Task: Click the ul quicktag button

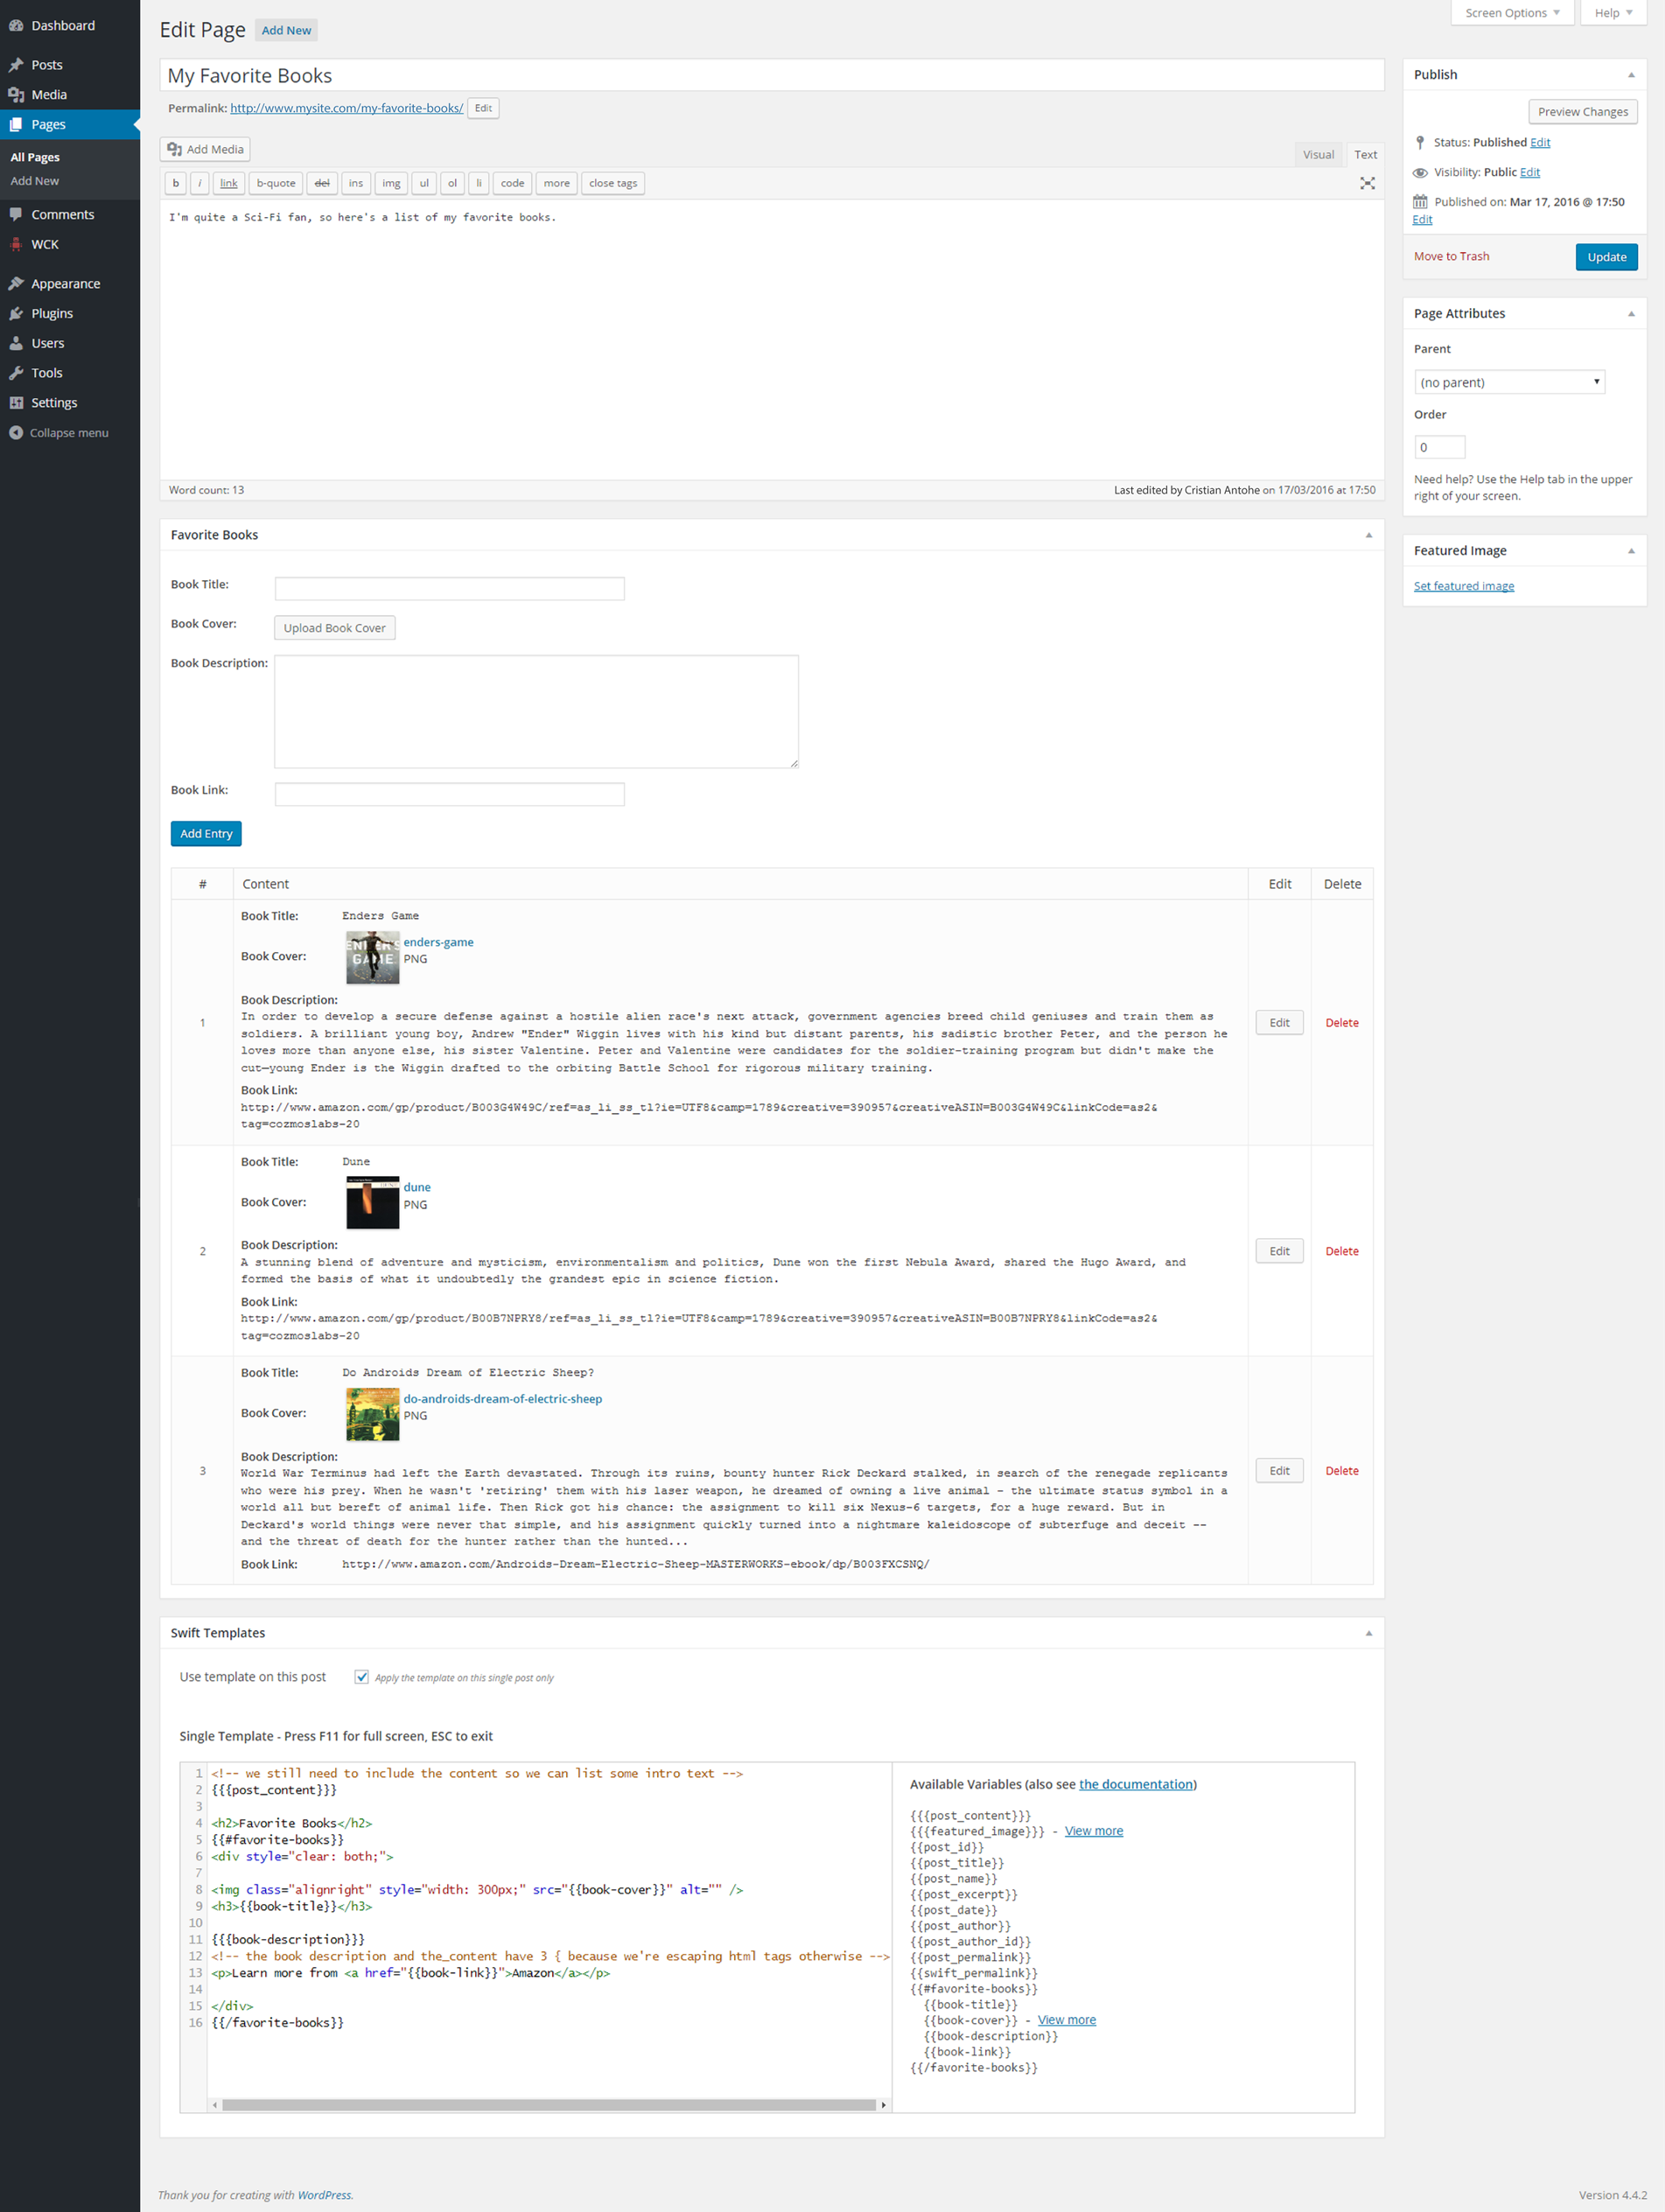Action: (424, 184)
